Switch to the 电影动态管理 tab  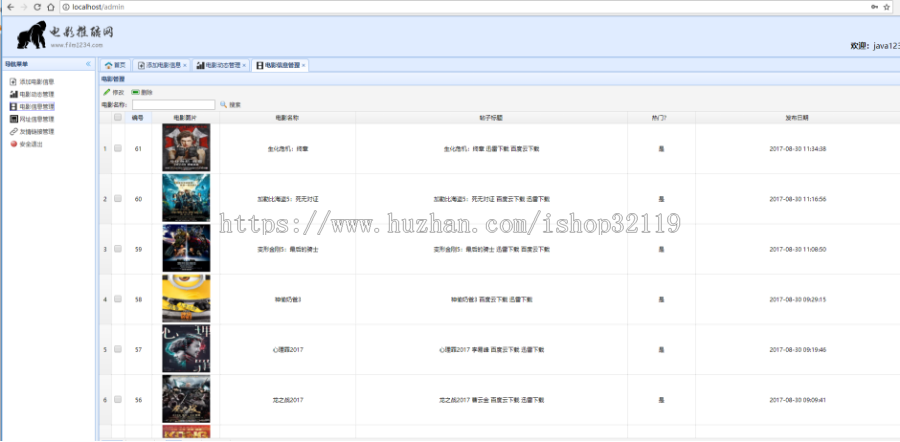click(x=219, y=65)
